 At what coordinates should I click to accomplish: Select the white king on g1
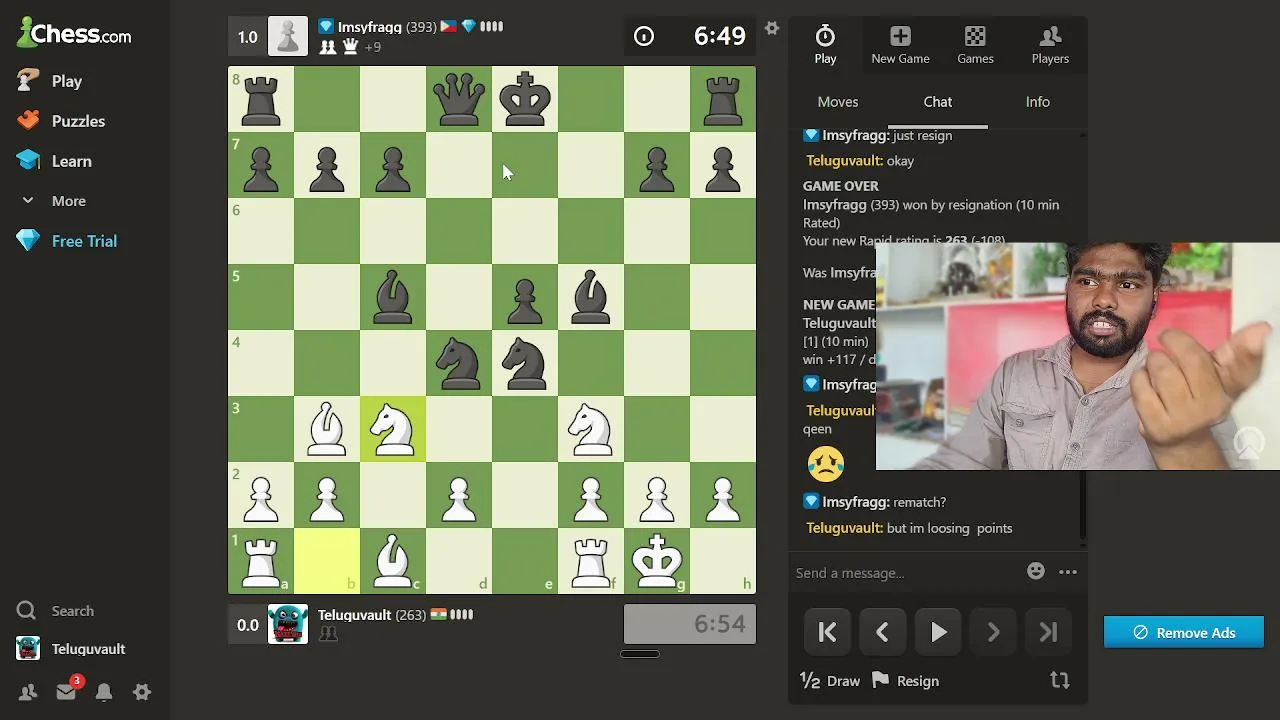[657, 561]
